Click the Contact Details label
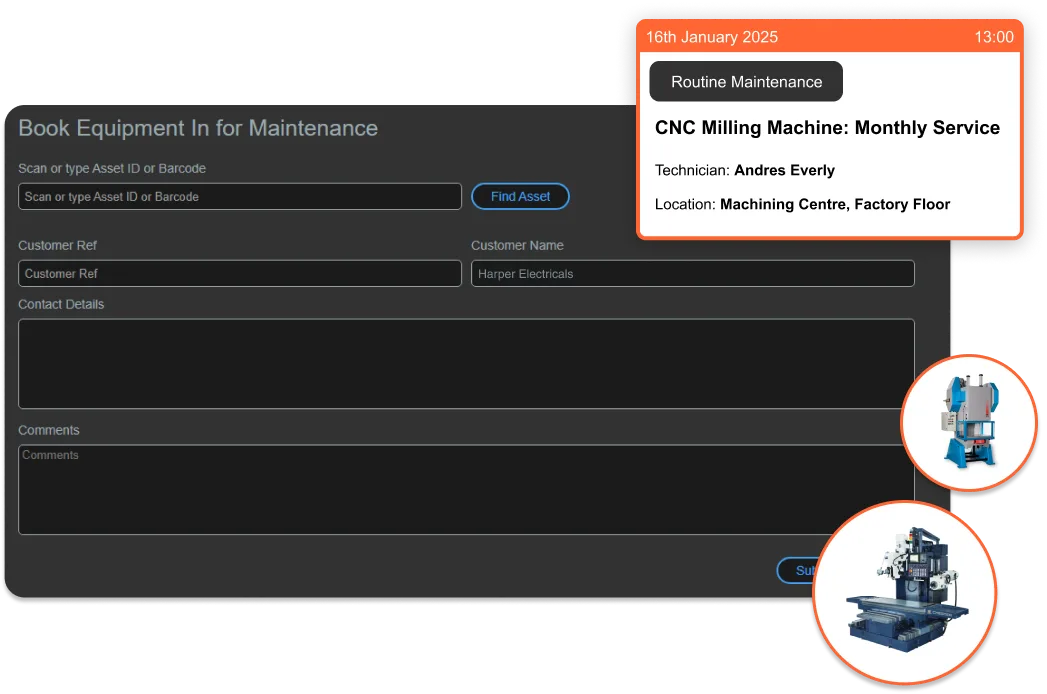The width and height of the screenshot is (1047, 694). point(61,304)
